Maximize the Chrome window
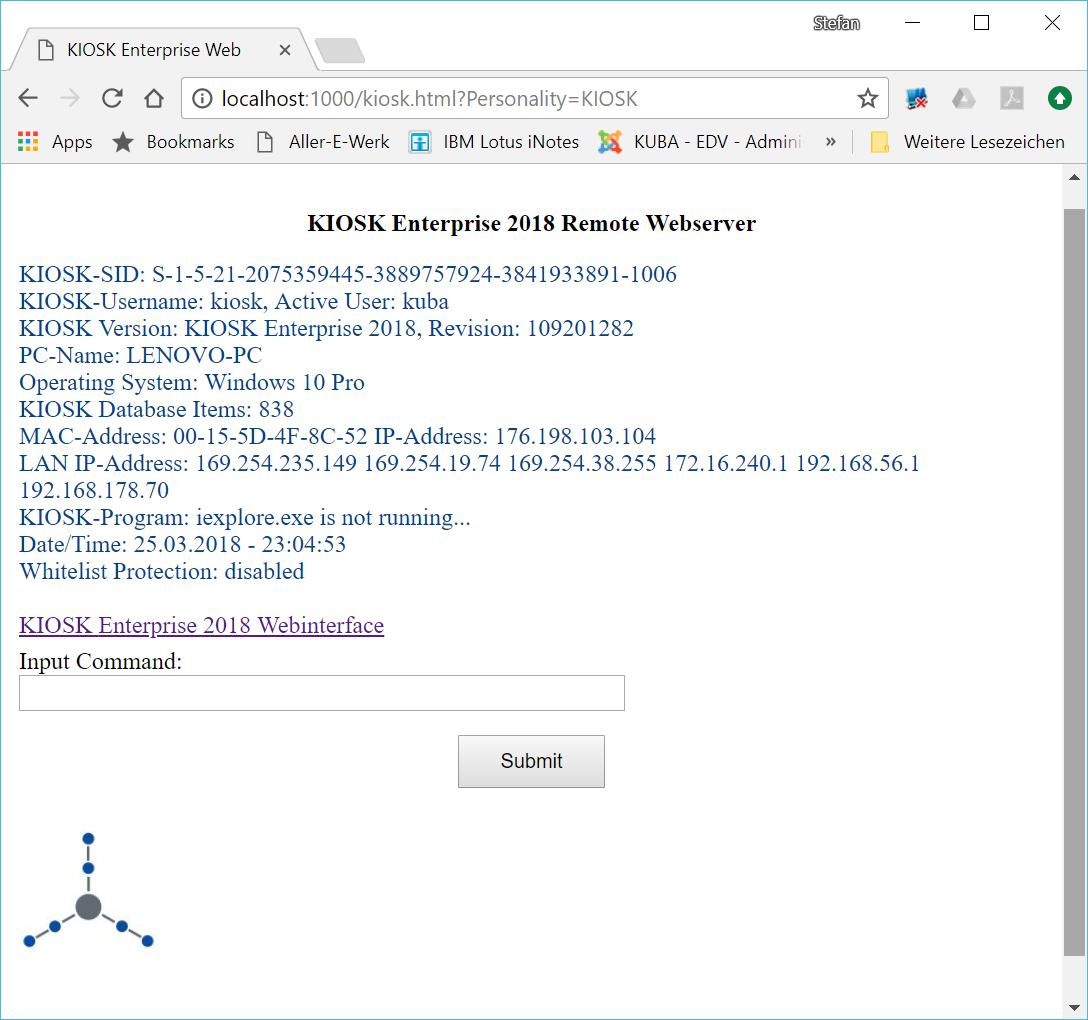The width and height of the screenshot is (1088, 1020). pos(981,23)
